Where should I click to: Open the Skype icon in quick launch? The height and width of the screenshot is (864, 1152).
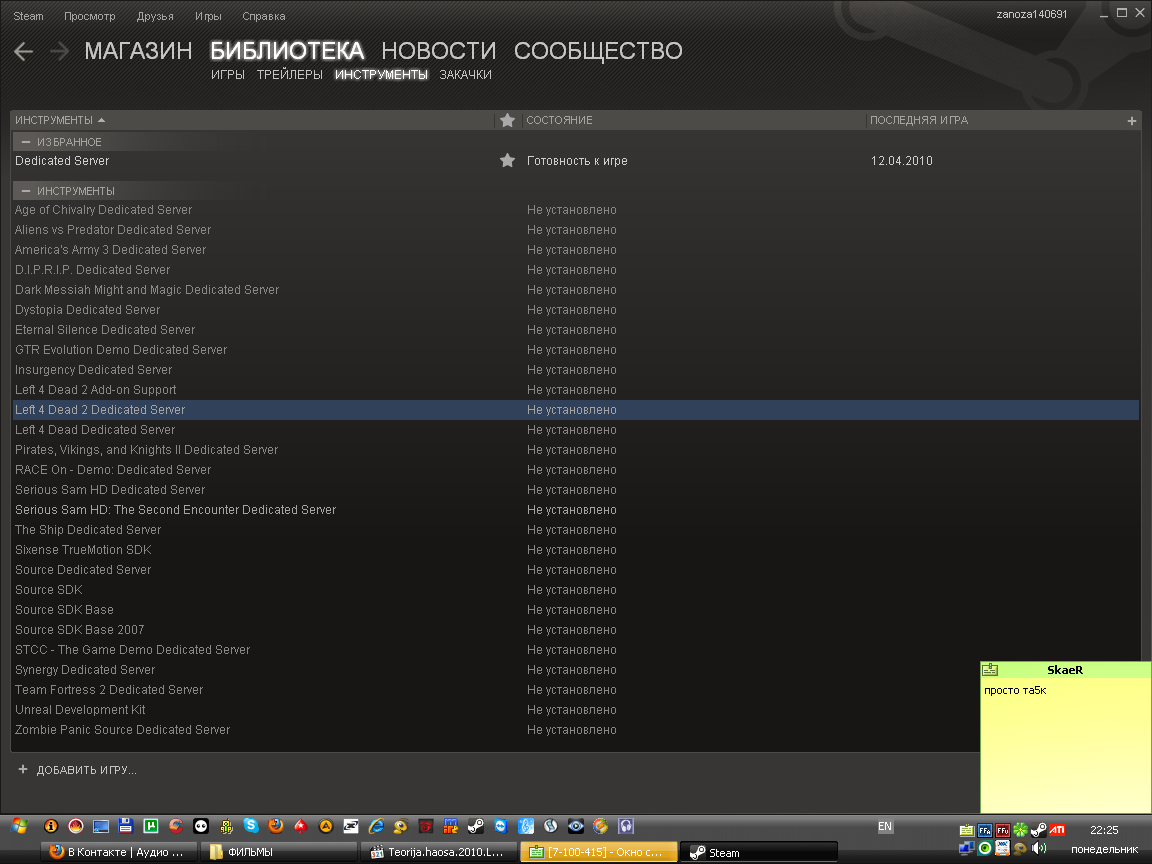[251, 826]
